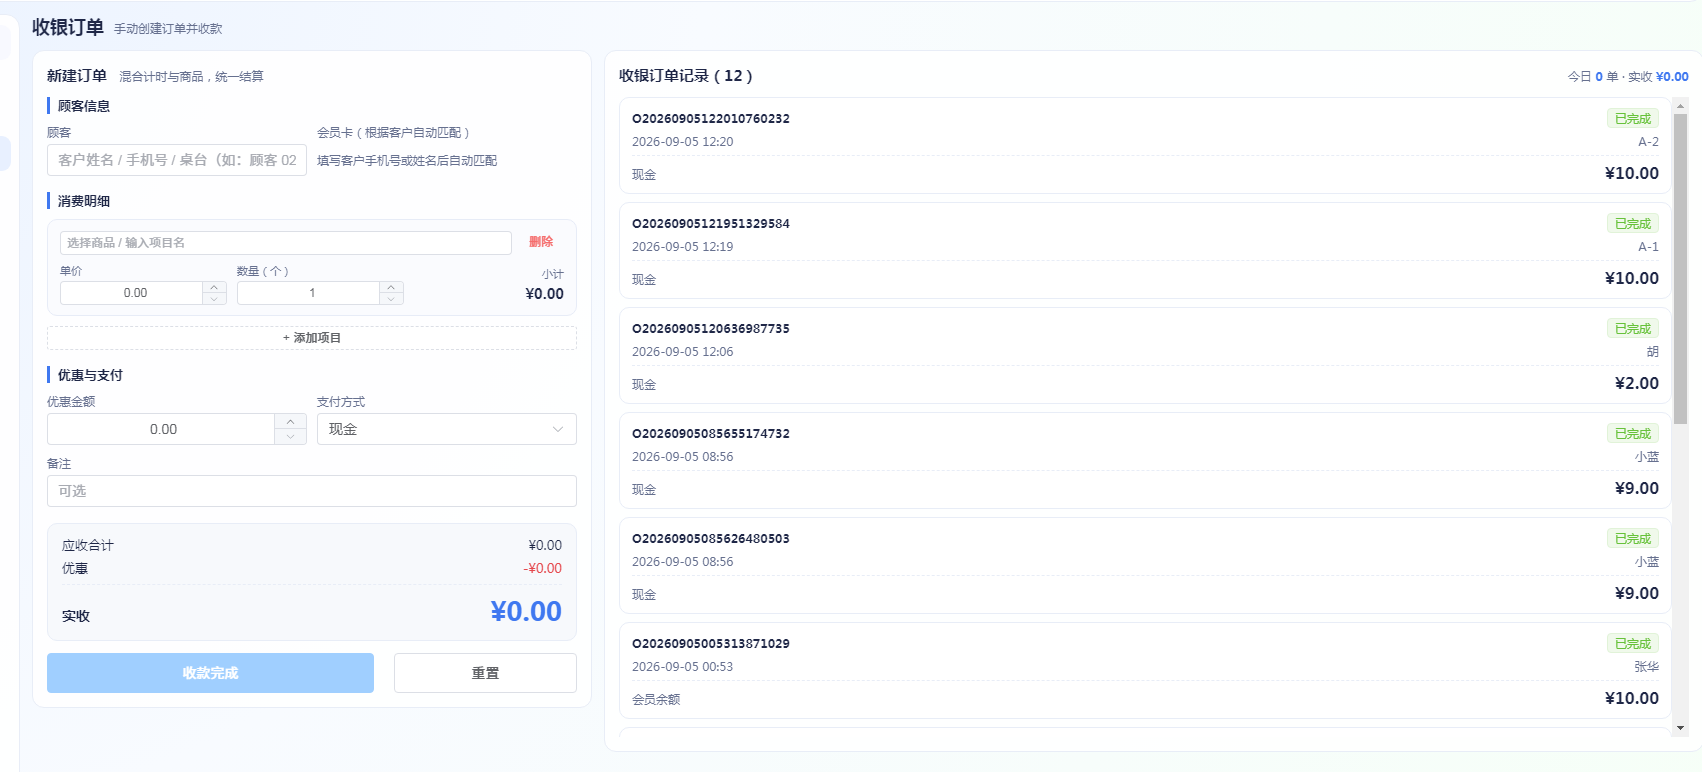Click the order list scrollbar up arrow
Screen dimensions: 1702x772
(x=1680, y=105)
